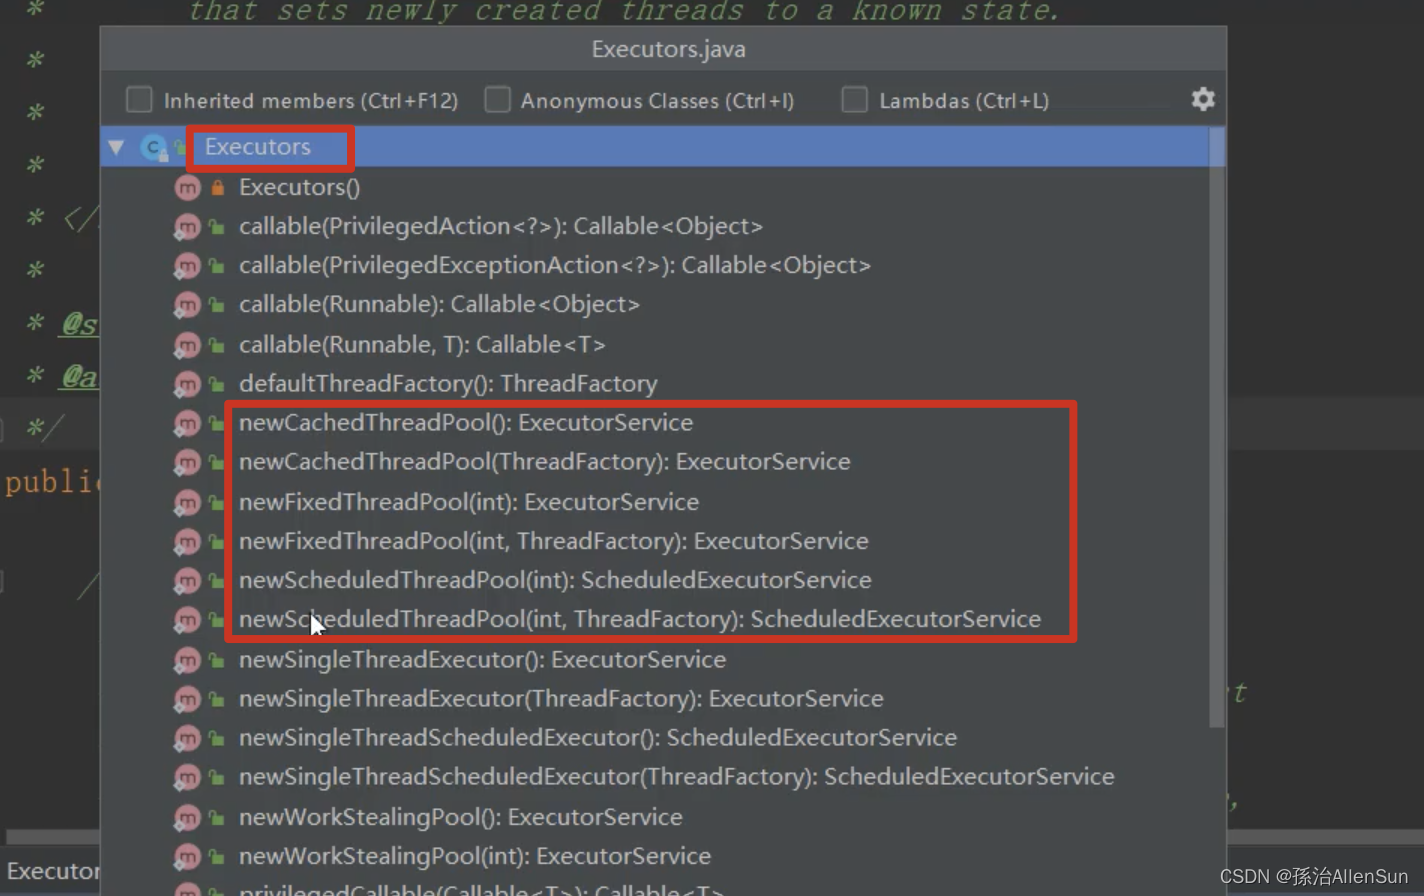Screen dimensions: 1424x896
Task: Click method icon of callable(PrivilegedAction<?>)
Action: [x=187, y=227]
